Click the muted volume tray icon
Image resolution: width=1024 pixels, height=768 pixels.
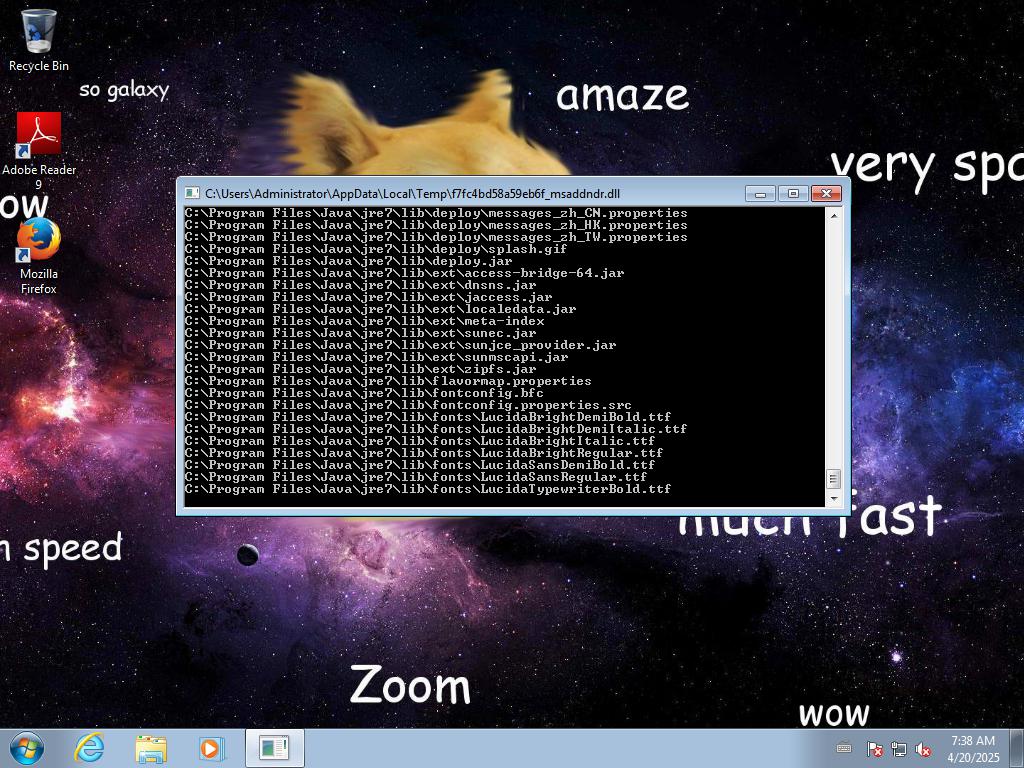coord(923,749)
